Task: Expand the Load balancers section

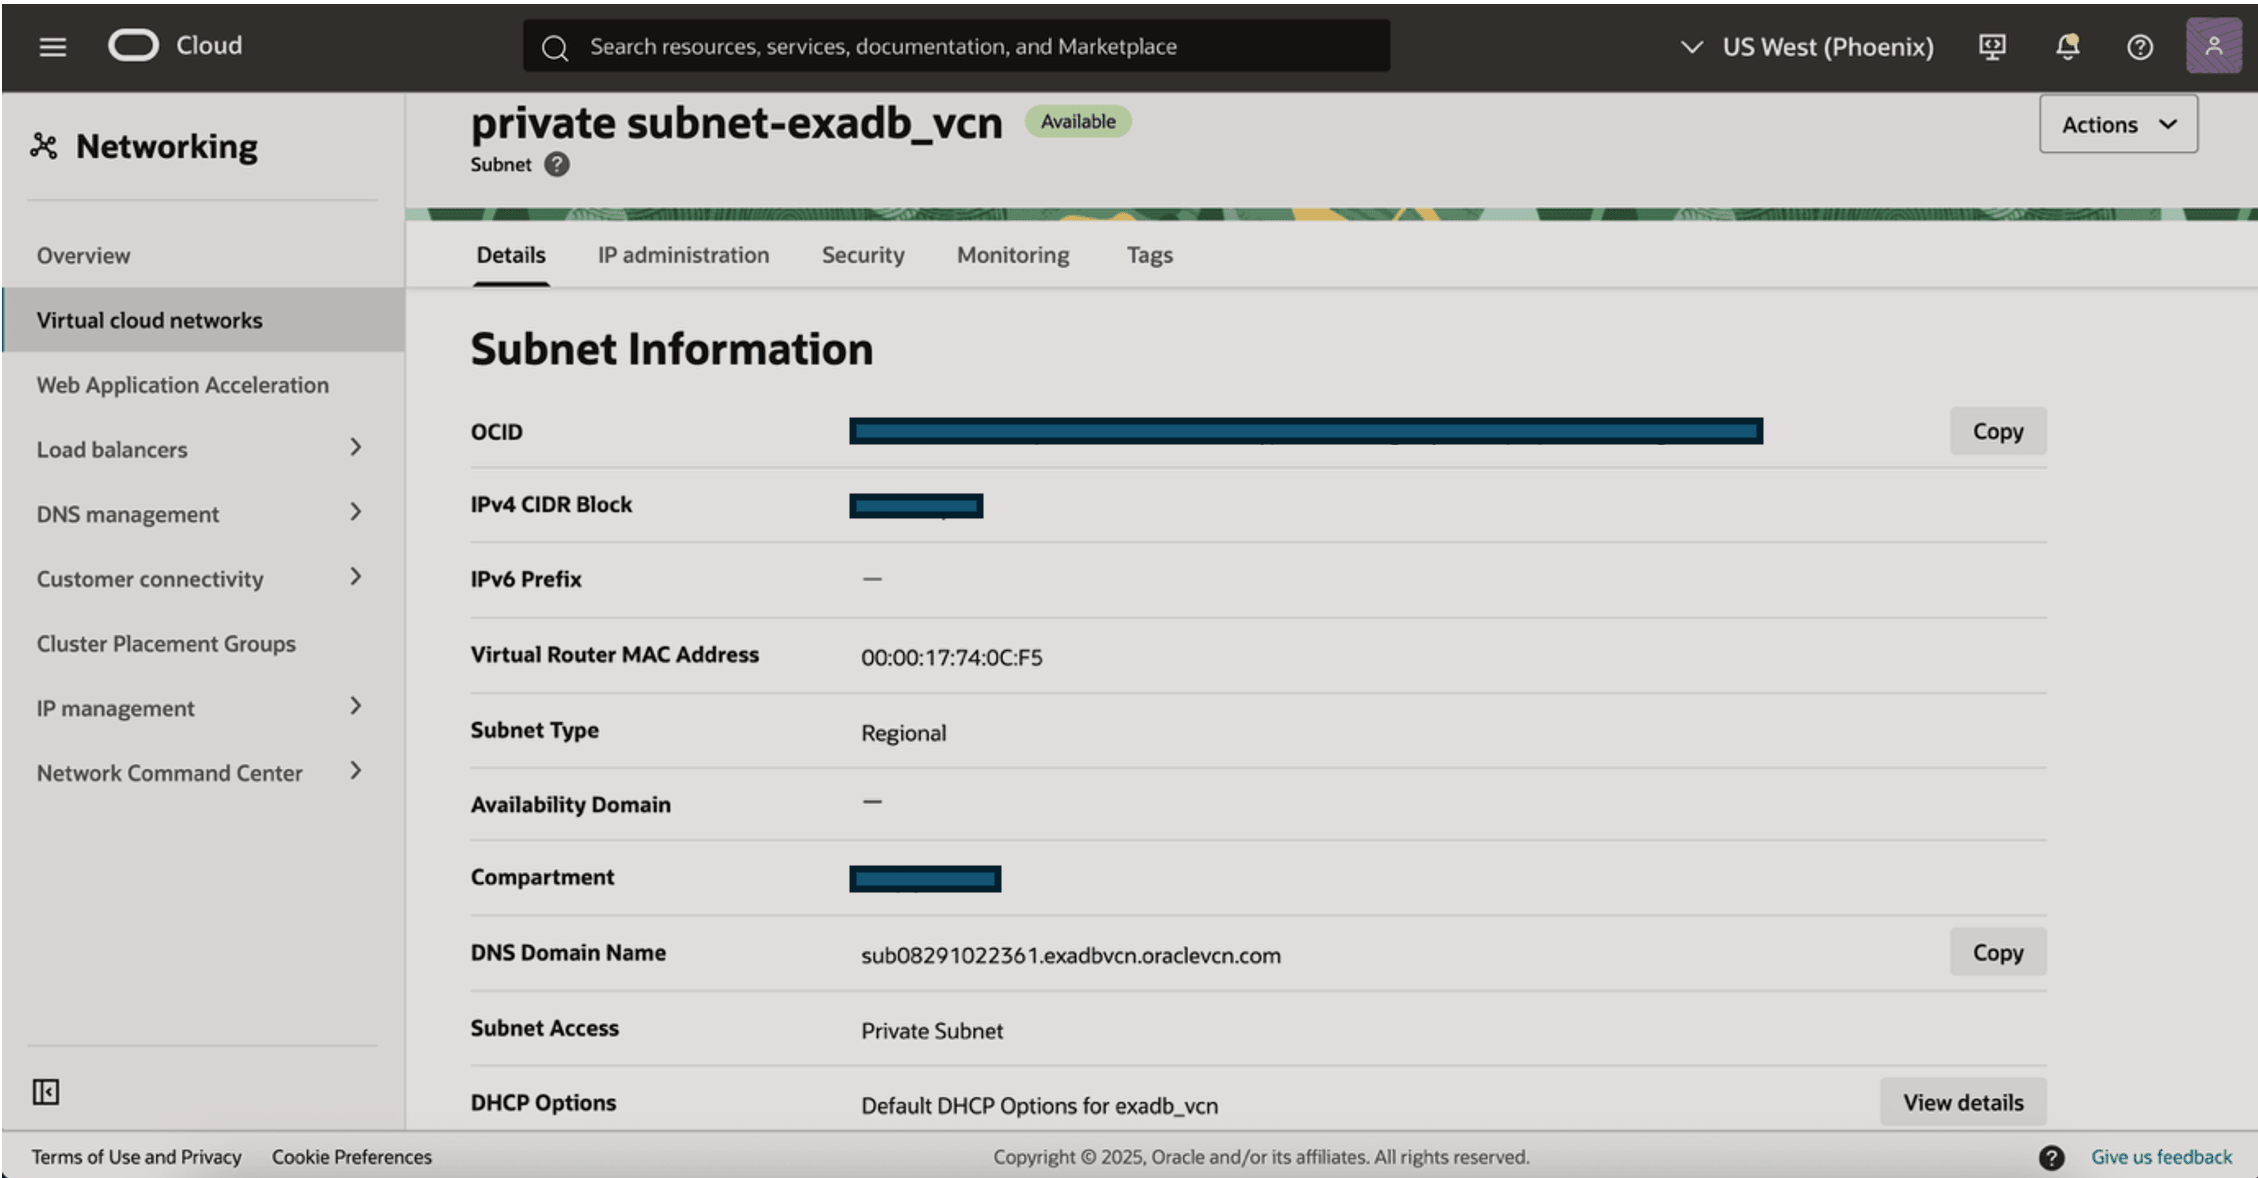Action: point(355,448)
